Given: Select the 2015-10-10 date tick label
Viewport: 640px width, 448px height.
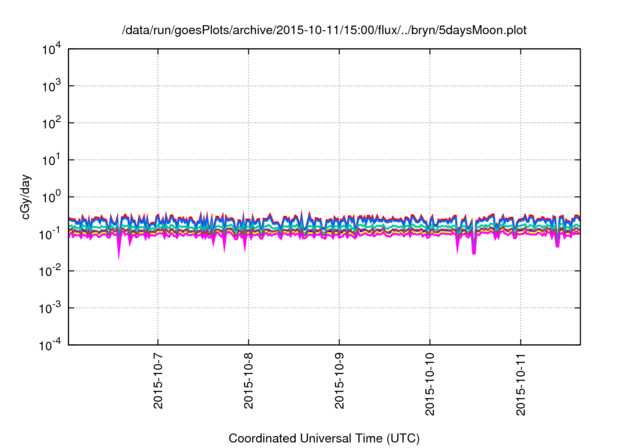Looking at the screenshot, I should click(x=430, y=389).
